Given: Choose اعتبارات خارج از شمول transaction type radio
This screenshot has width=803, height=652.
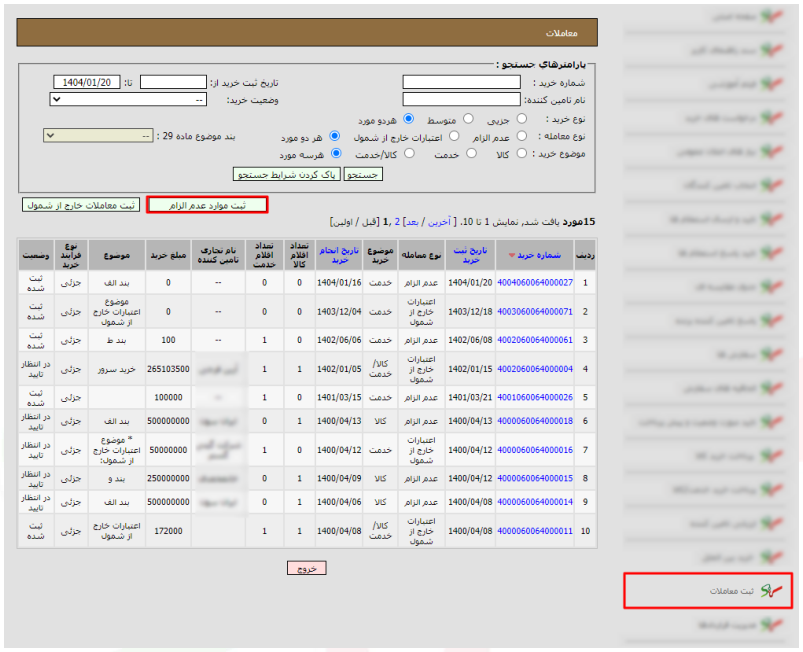Looking at the screenshot, I should (x=454, y=136).
